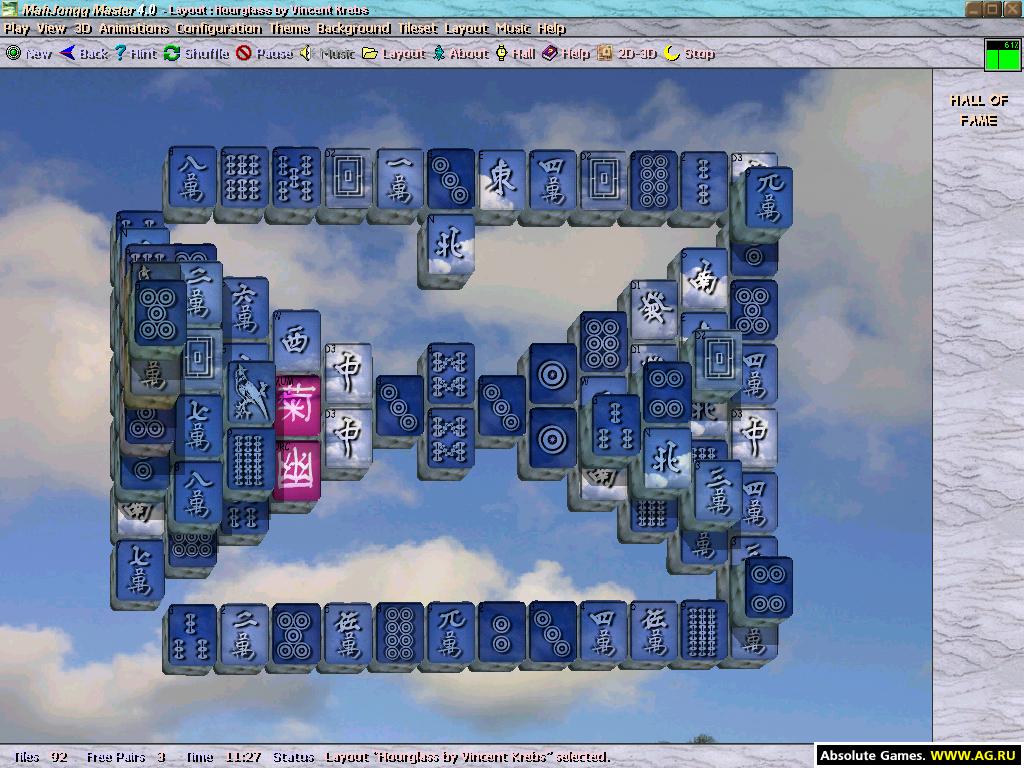Pause the game
The width and height of the screenshot is (1024, 768).
(264, 54)
